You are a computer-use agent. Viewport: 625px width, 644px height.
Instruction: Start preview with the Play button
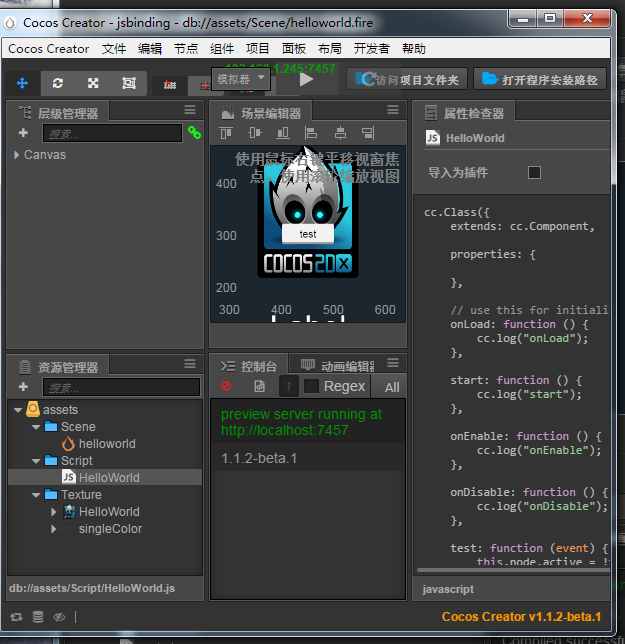coord(306,80)
